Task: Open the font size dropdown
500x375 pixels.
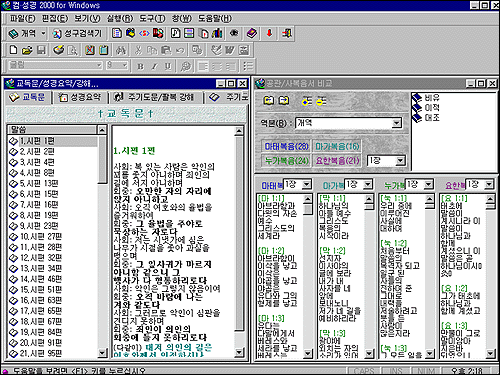Action: click(125, 65)
